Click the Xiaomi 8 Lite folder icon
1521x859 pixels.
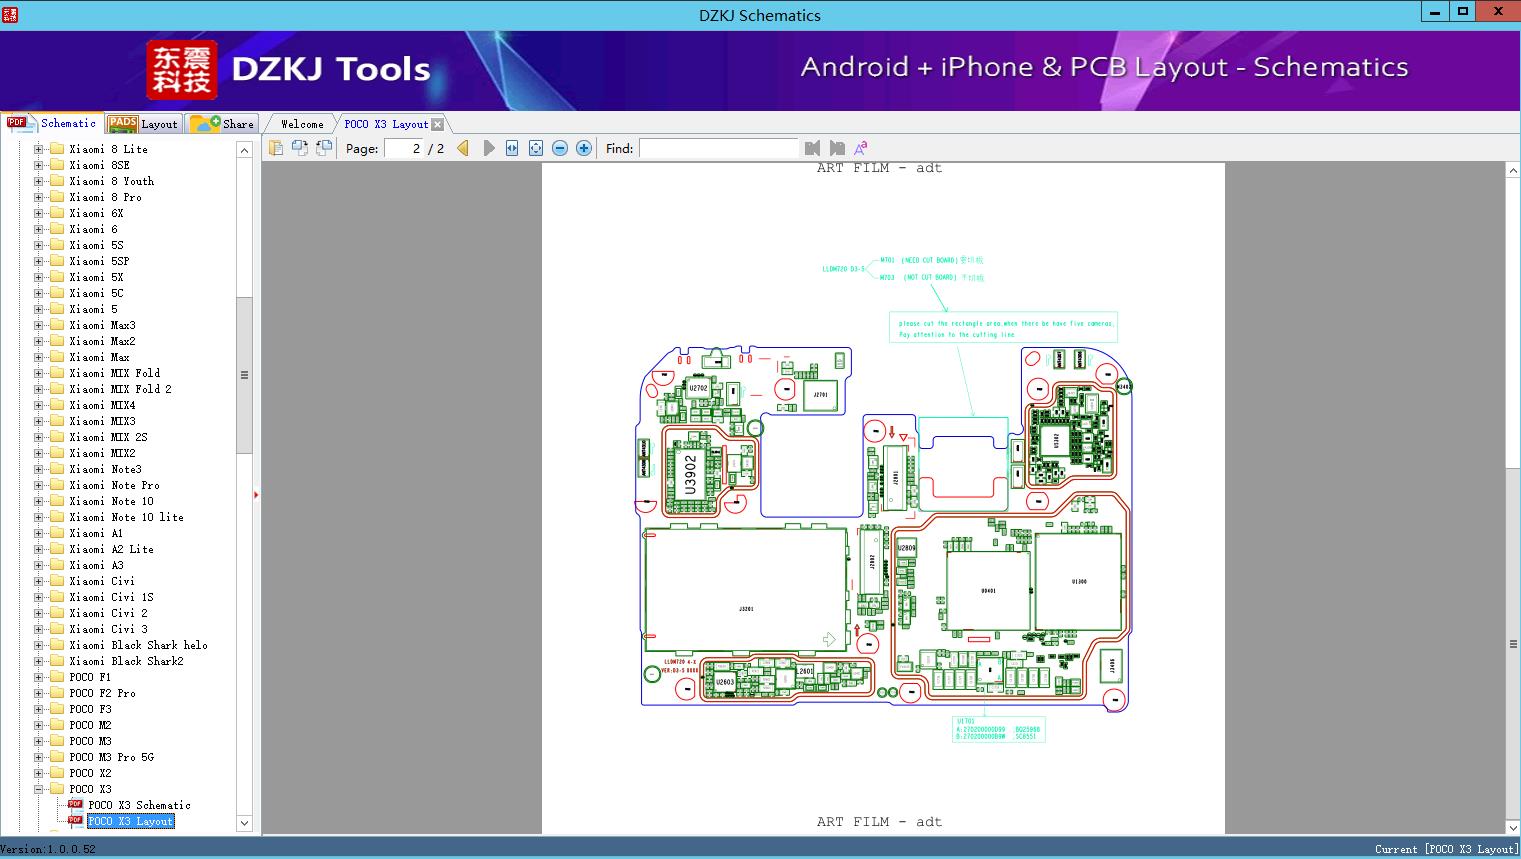coord(57,149)
